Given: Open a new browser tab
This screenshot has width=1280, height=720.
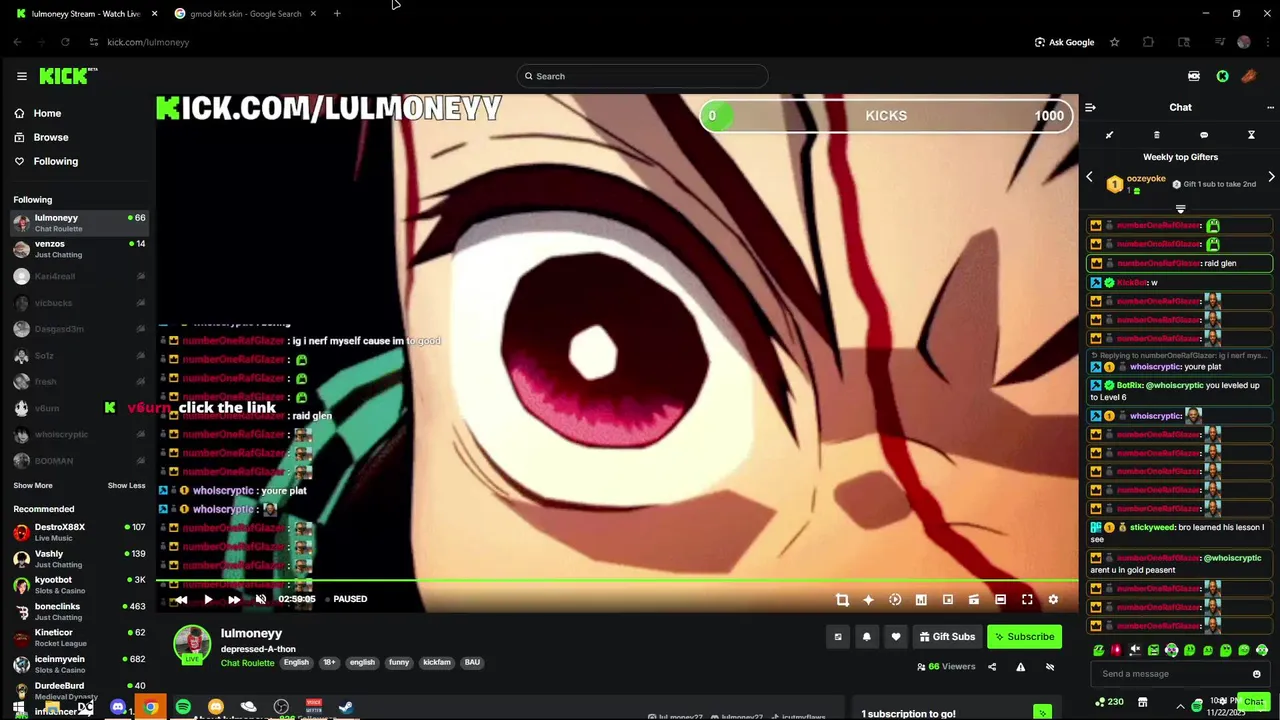Looking at the screenshot, I should pos(337,14).
